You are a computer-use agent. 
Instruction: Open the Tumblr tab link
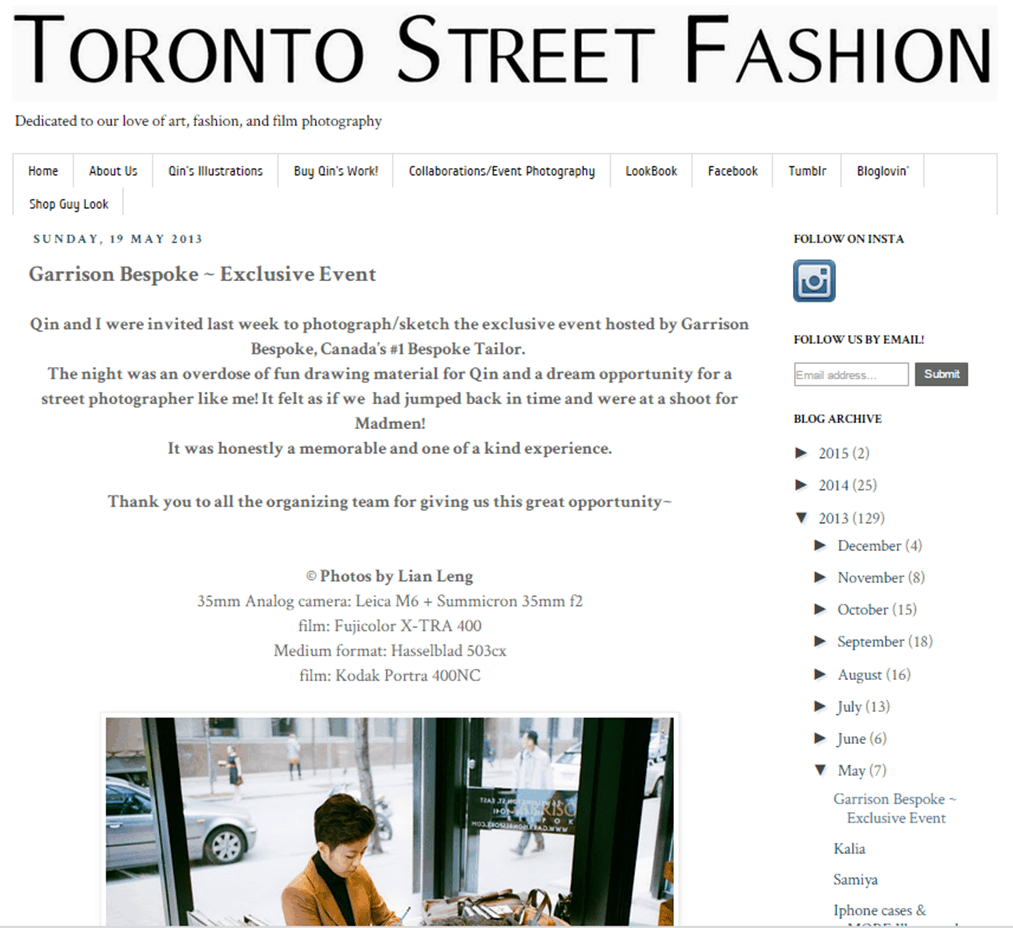pyautogui.click(x=807, y=171)
